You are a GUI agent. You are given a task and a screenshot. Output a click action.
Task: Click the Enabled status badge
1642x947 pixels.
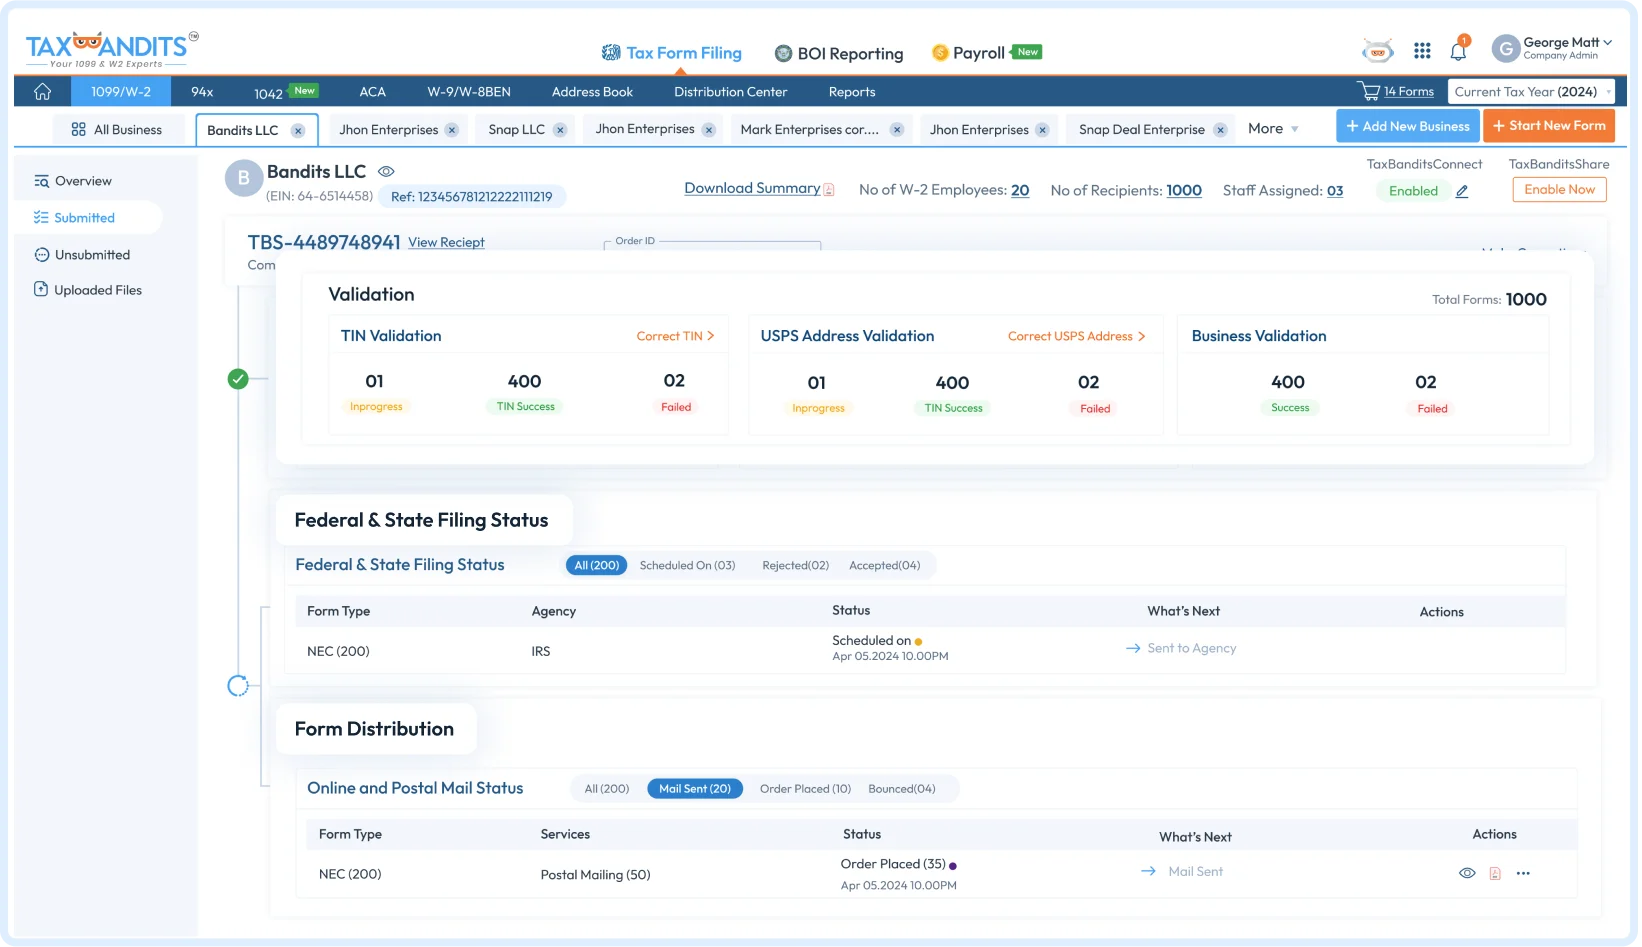[1415, 191]
